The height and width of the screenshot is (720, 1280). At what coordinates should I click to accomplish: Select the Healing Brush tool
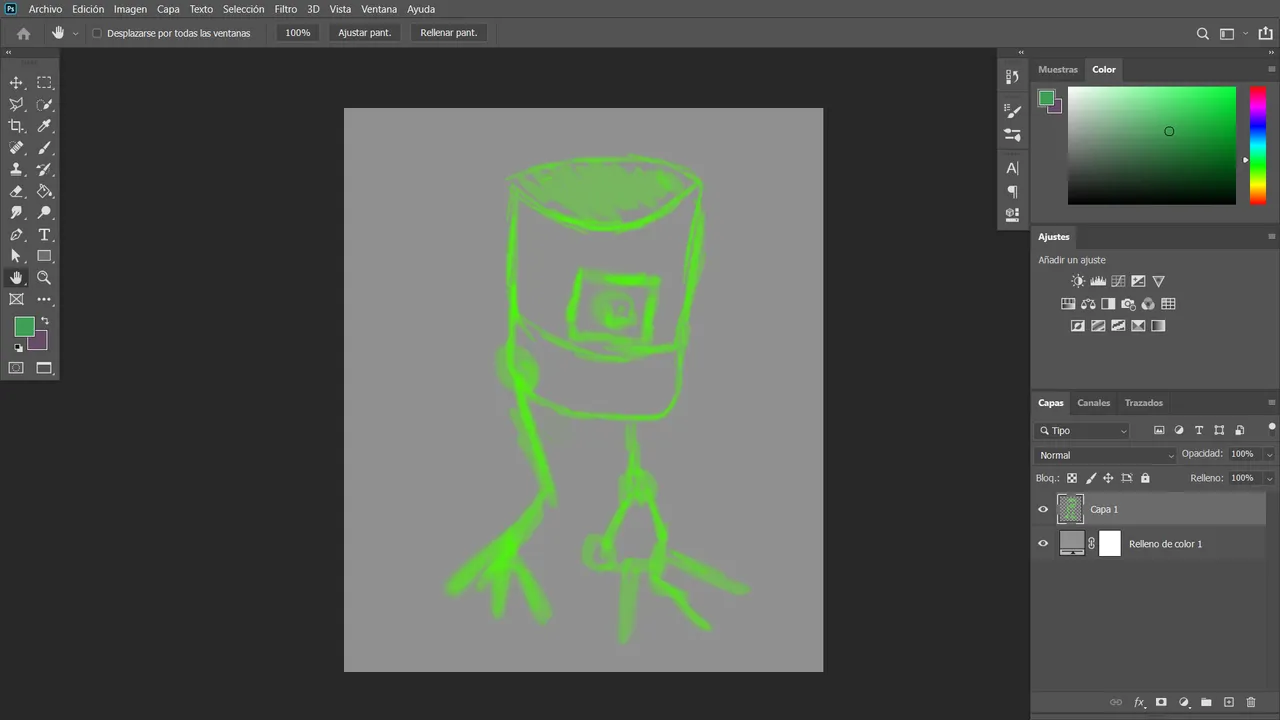point(16,148)
